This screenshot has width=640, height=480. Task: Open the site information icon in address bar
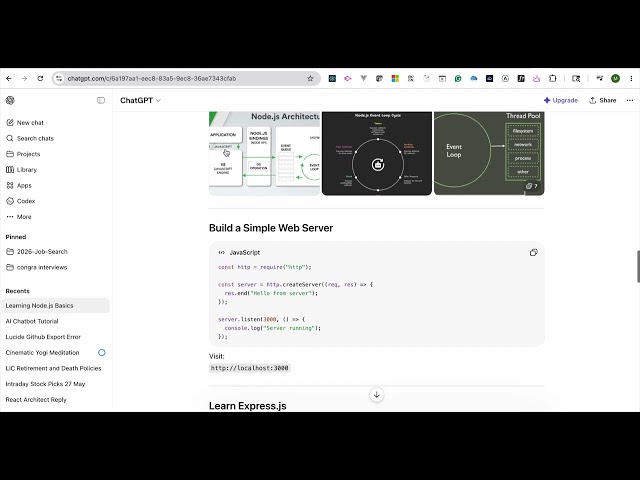(59, 78)
